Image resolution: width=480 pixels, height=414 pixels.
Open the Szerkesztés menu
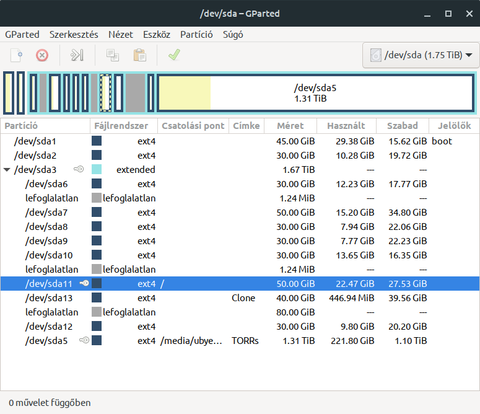pyautogui.click(x=74, y=34)
